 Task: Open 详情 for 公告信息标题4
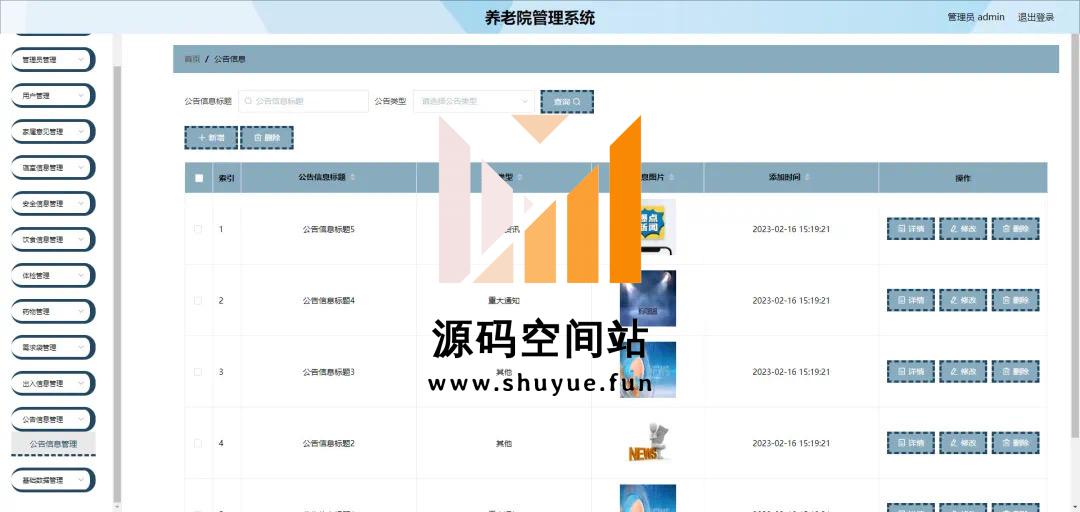point(911,300)
